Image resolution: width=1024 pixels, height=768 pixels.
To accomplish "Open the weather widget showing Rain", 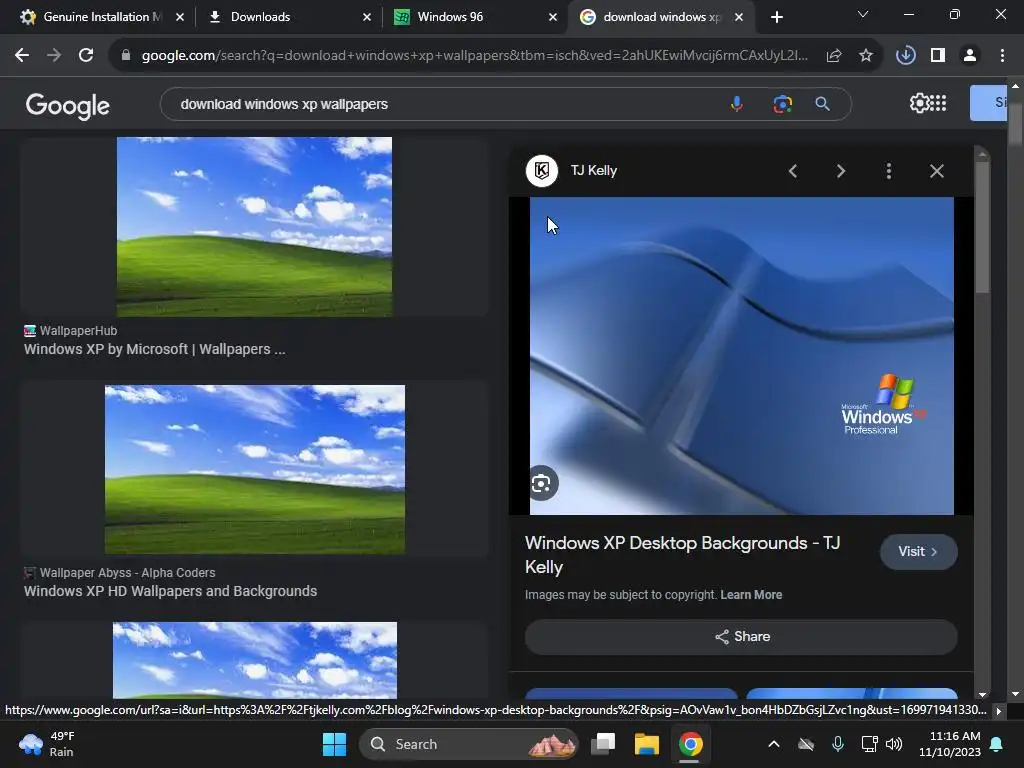I will [47, 744].
